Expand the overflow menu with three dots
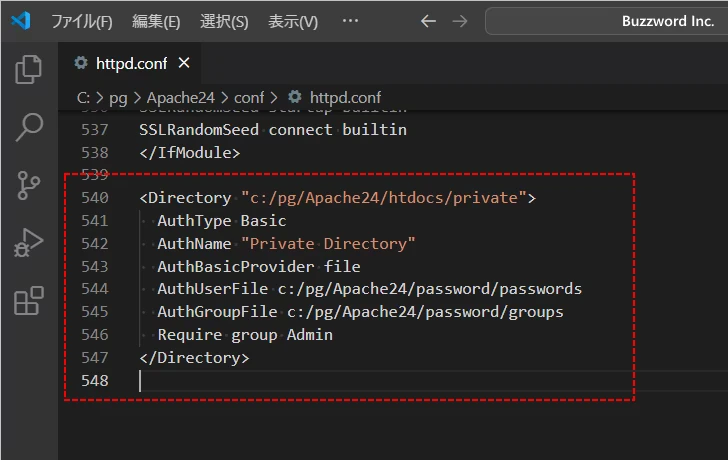Screen dimensions: 728x460 [x=349, y=21]
